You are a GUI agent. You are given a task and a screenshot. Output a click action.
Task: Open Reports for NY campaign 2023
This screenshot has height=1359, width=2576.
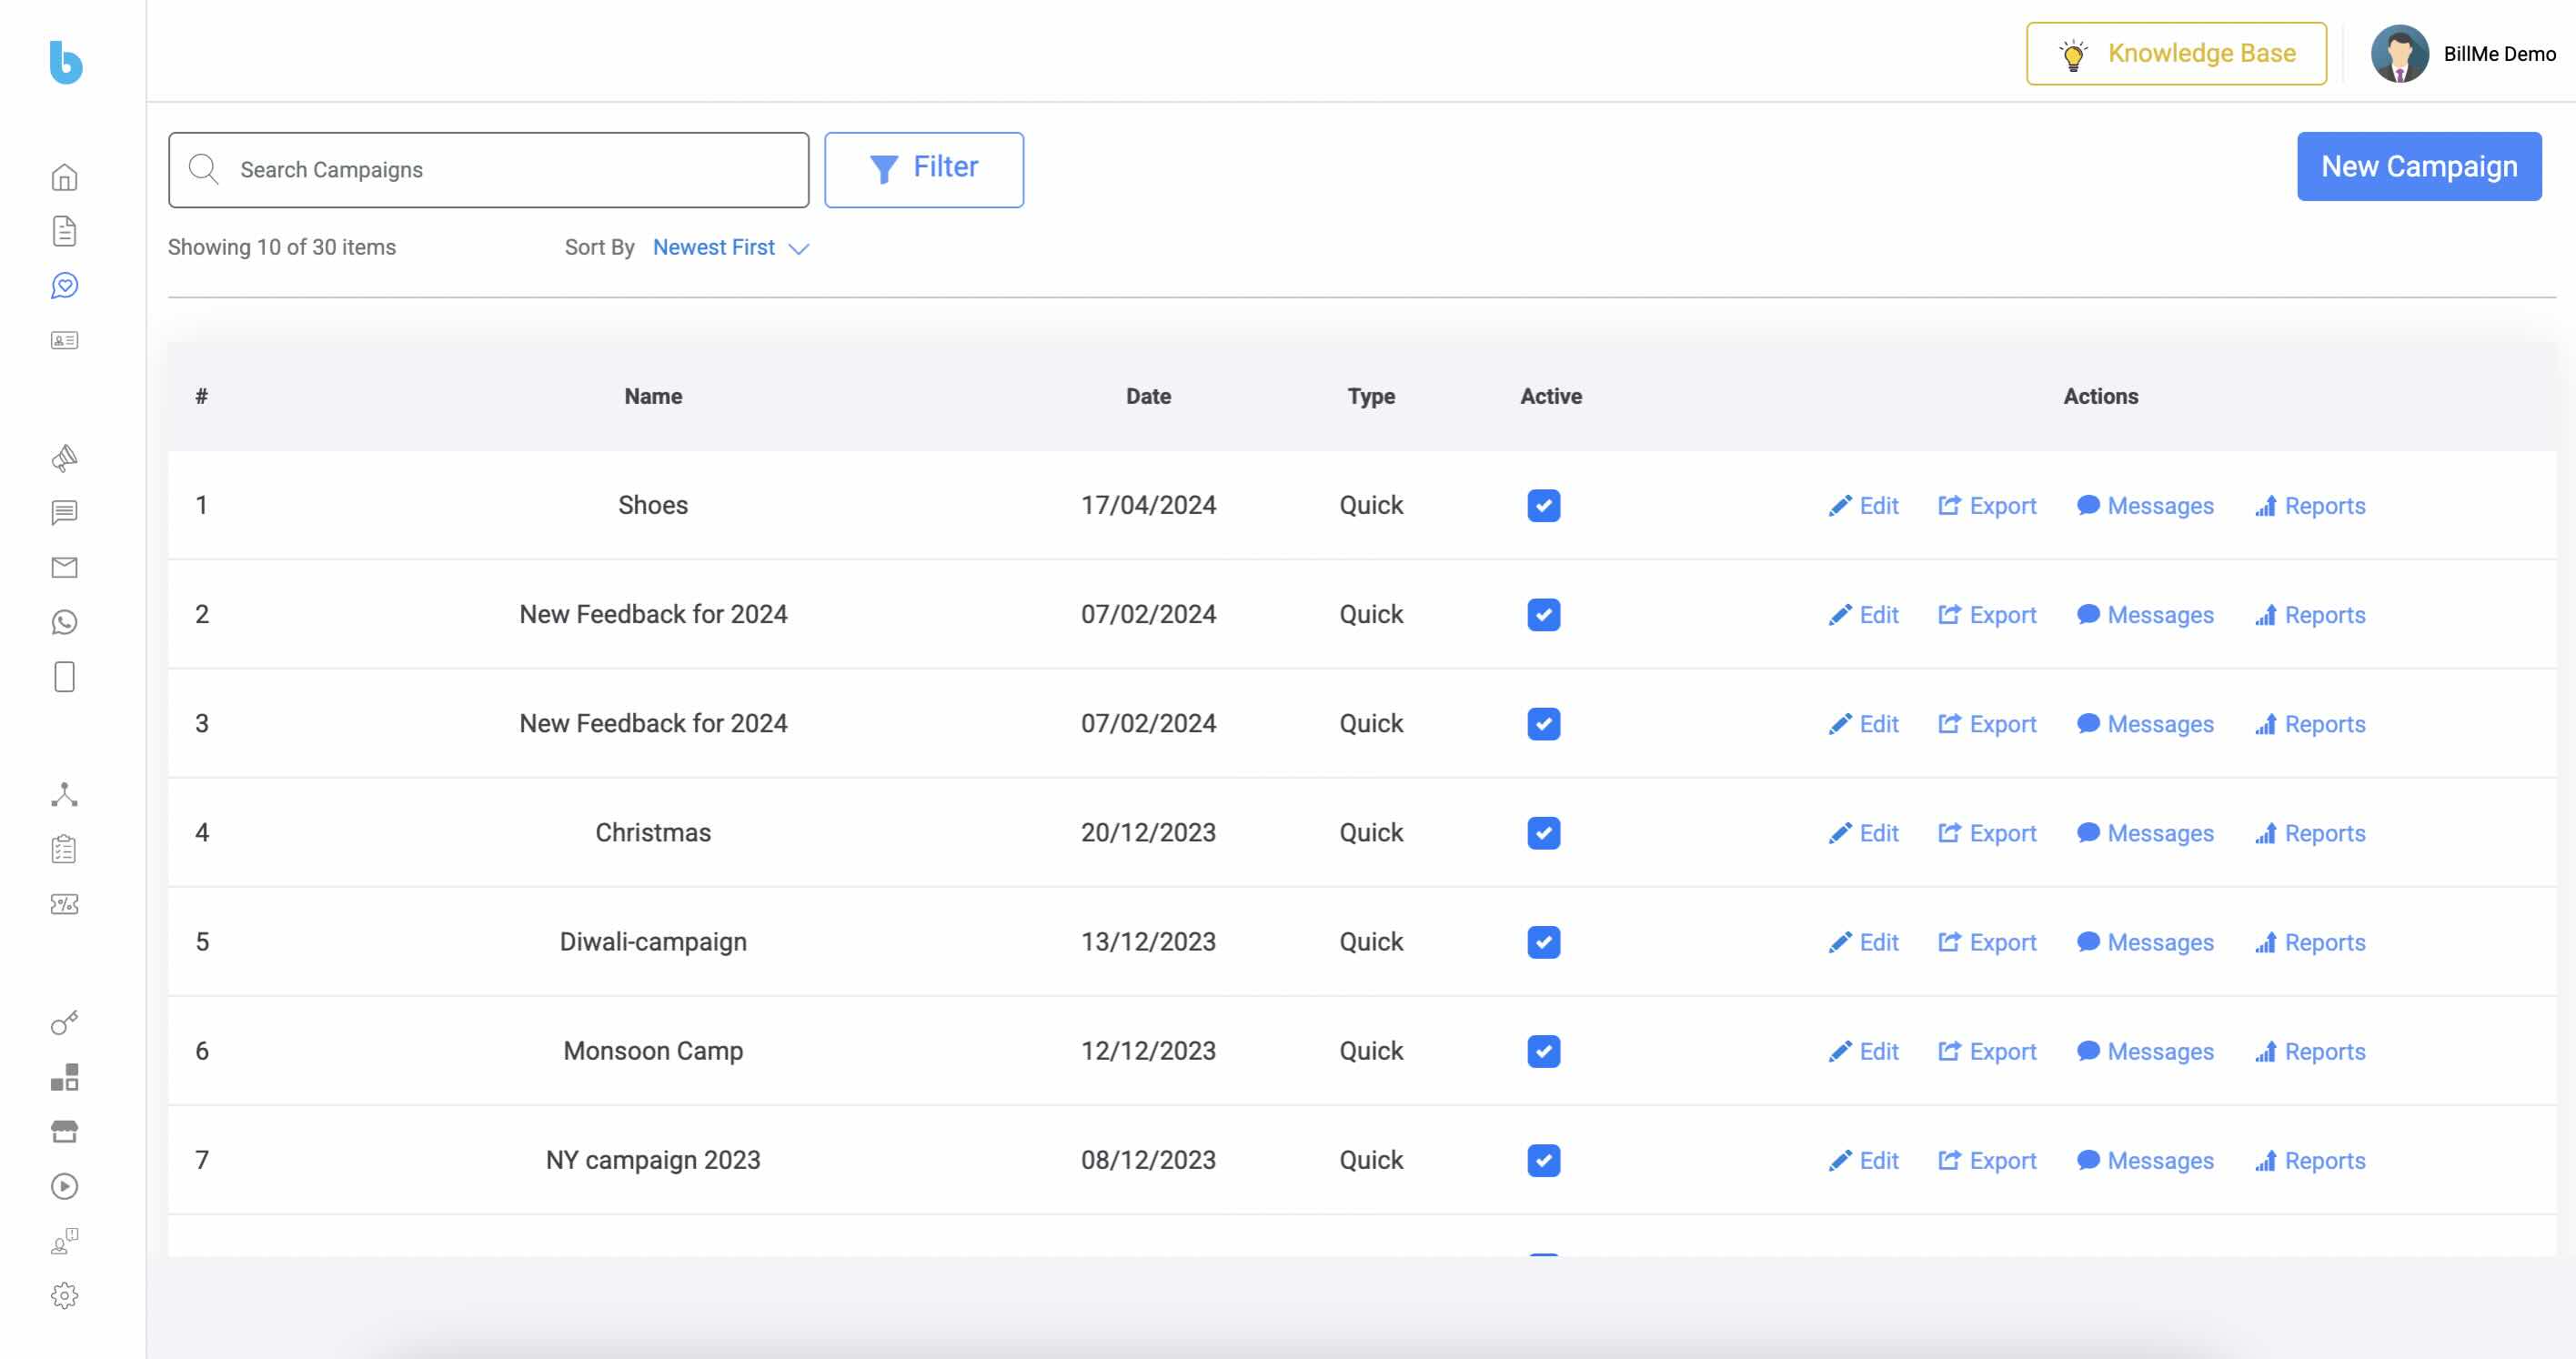pyautogui.click(x=2310, y=1160)
